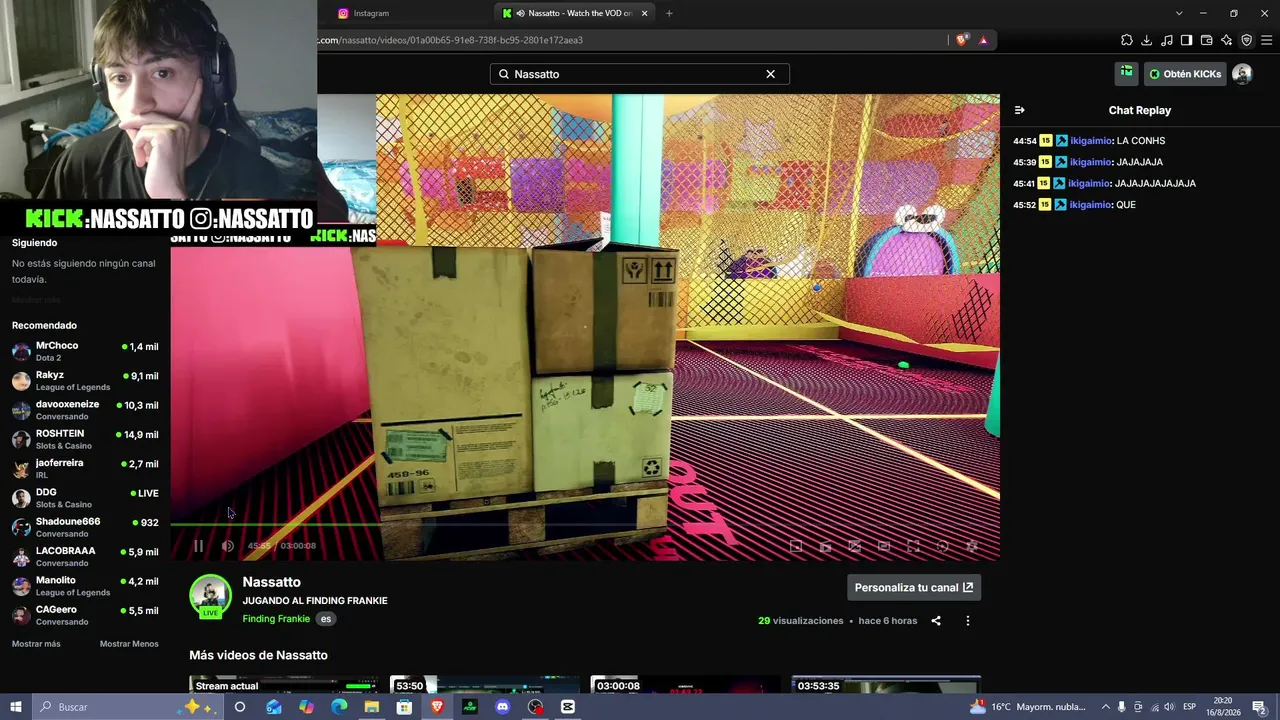Open Microsoft Edge from the taskbar
The height and width of the screenshot is (720, 1280).
tap(339, 707)
